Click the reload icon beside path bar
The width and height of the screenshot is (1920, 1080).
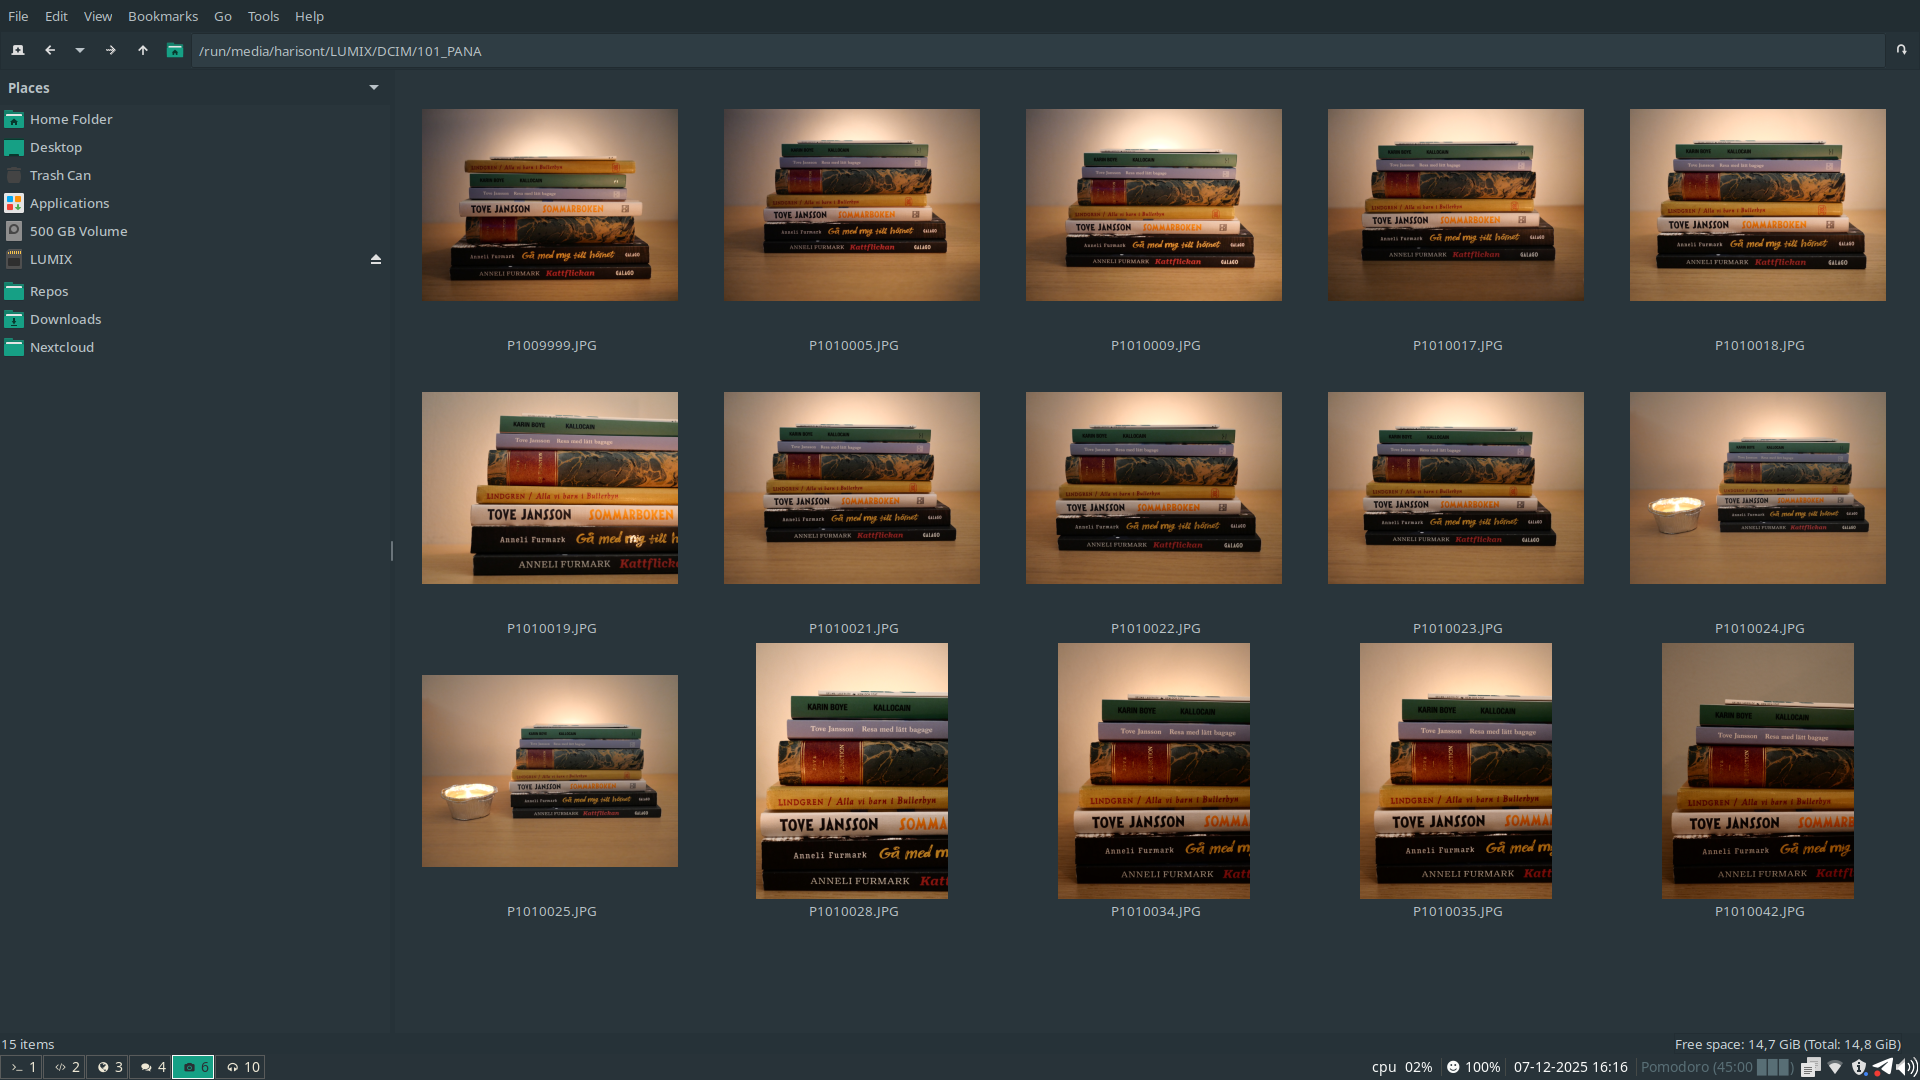(x=1901, y=50)
